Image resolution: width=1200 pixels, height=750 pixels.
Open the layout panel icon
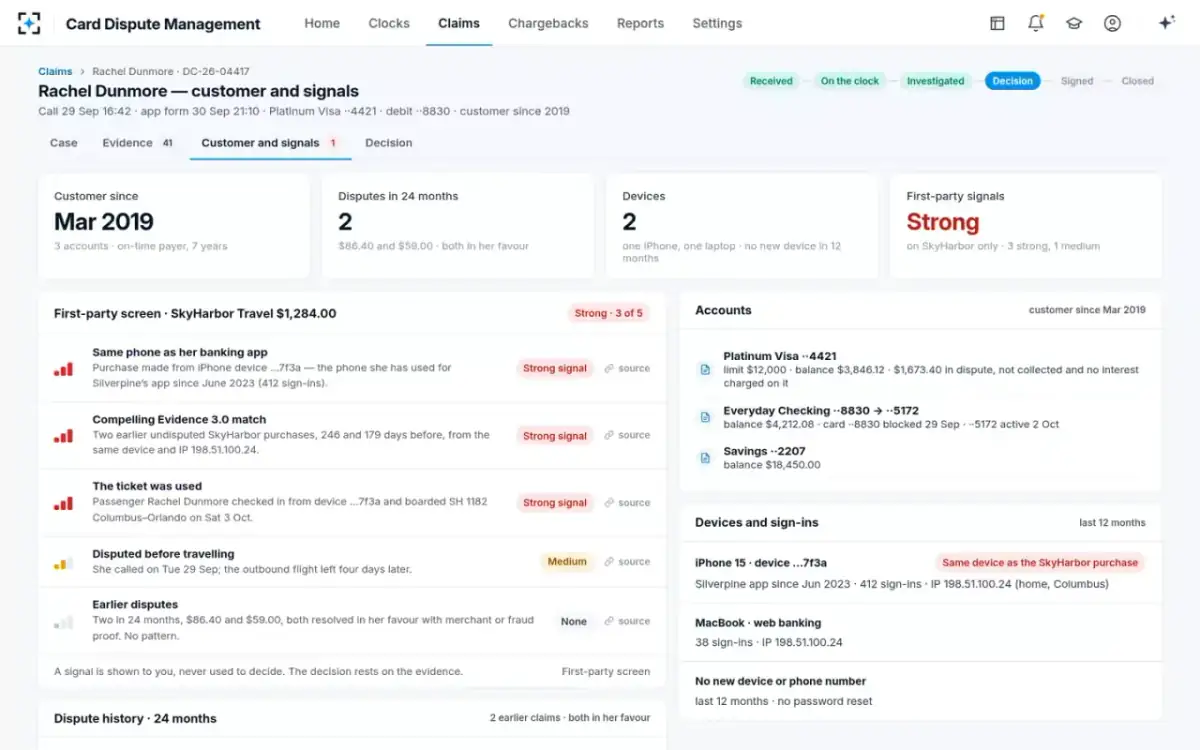[997, 23]
